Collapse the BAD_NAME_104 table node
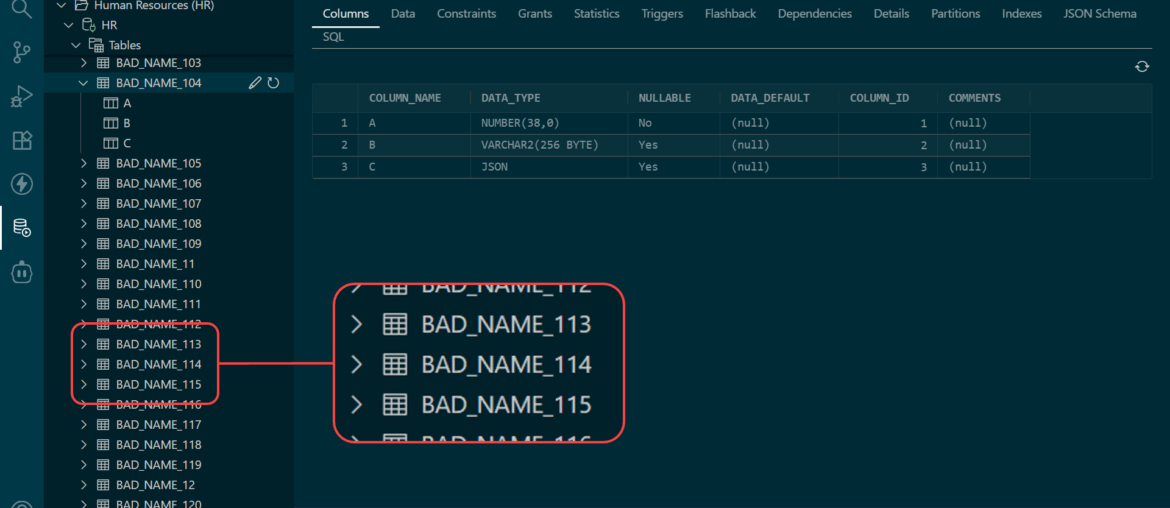Viewport: 1170px width, 508px height. 84,83
